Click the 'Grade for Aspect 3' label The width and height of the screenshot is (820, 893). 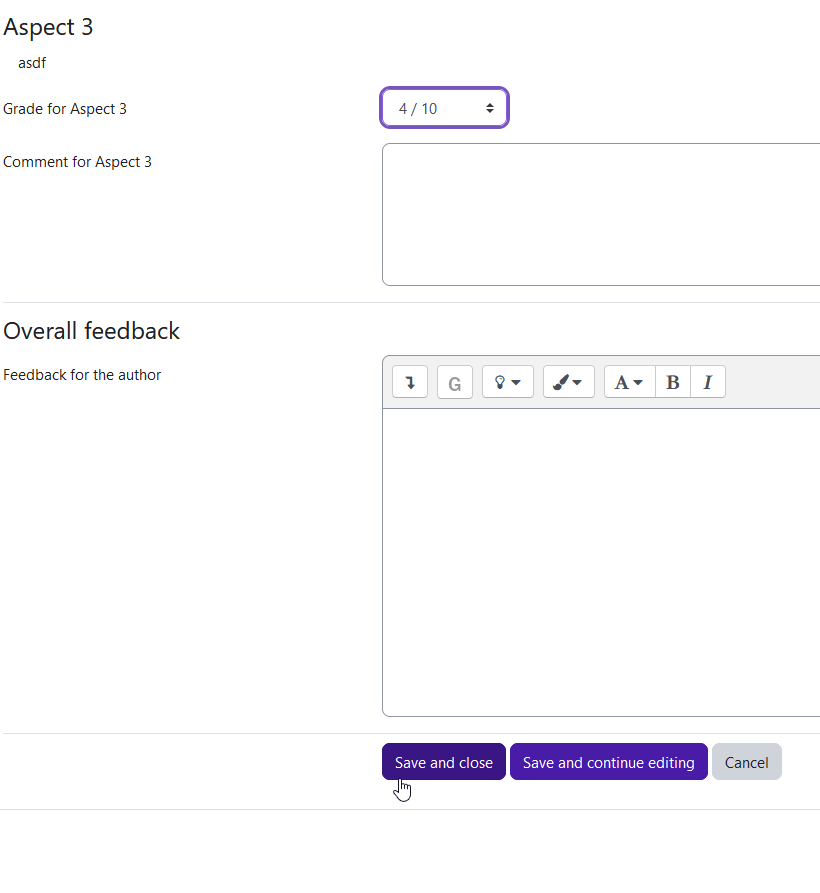65,109
